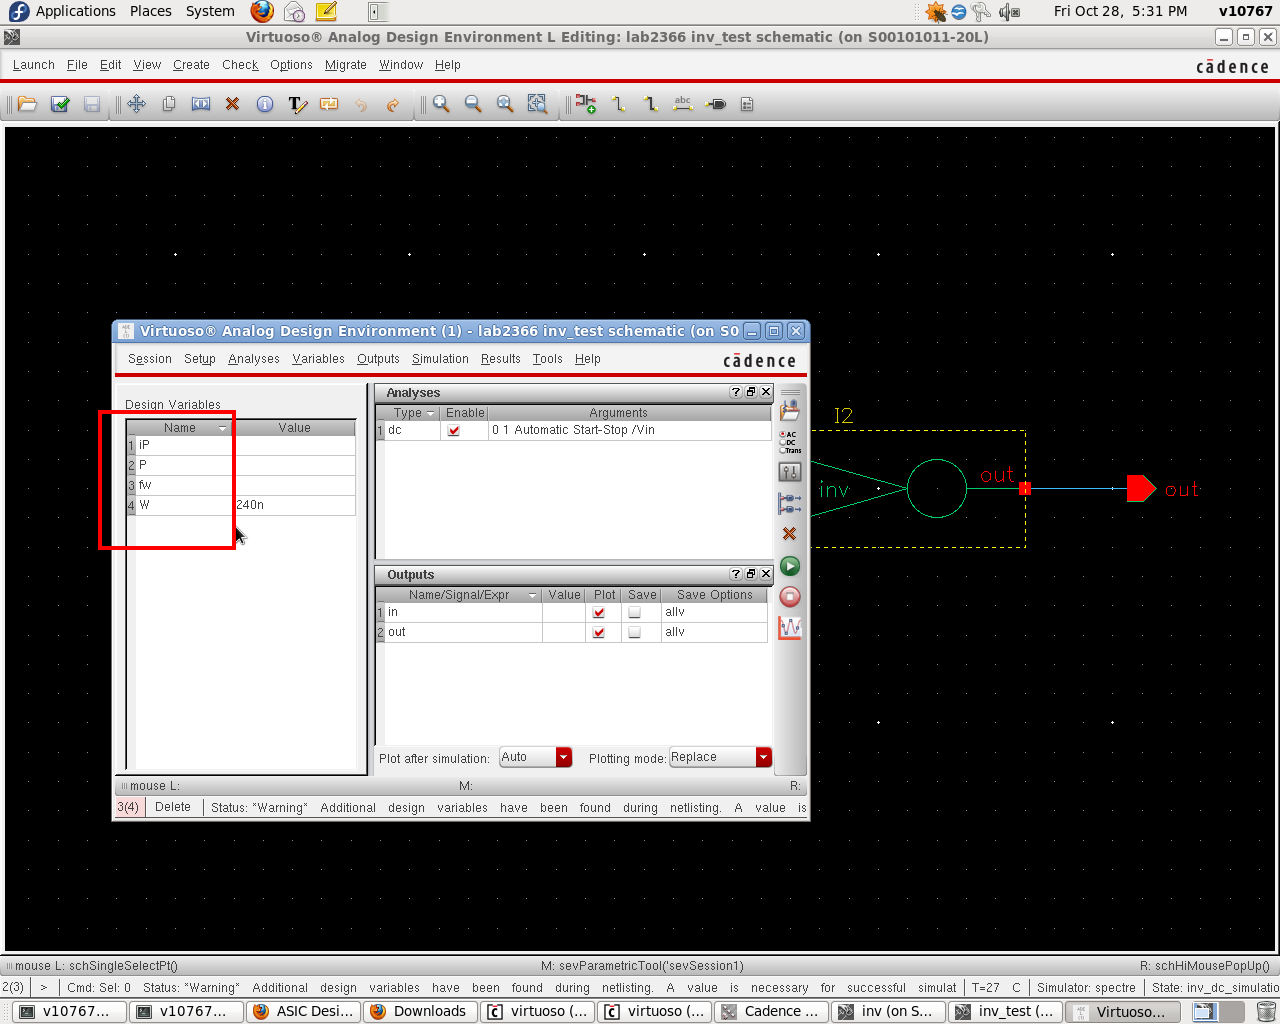Click the Name/Signal/Expr column dropdown arrow
Viewport: 1280px width, 1024px height.
533,595
